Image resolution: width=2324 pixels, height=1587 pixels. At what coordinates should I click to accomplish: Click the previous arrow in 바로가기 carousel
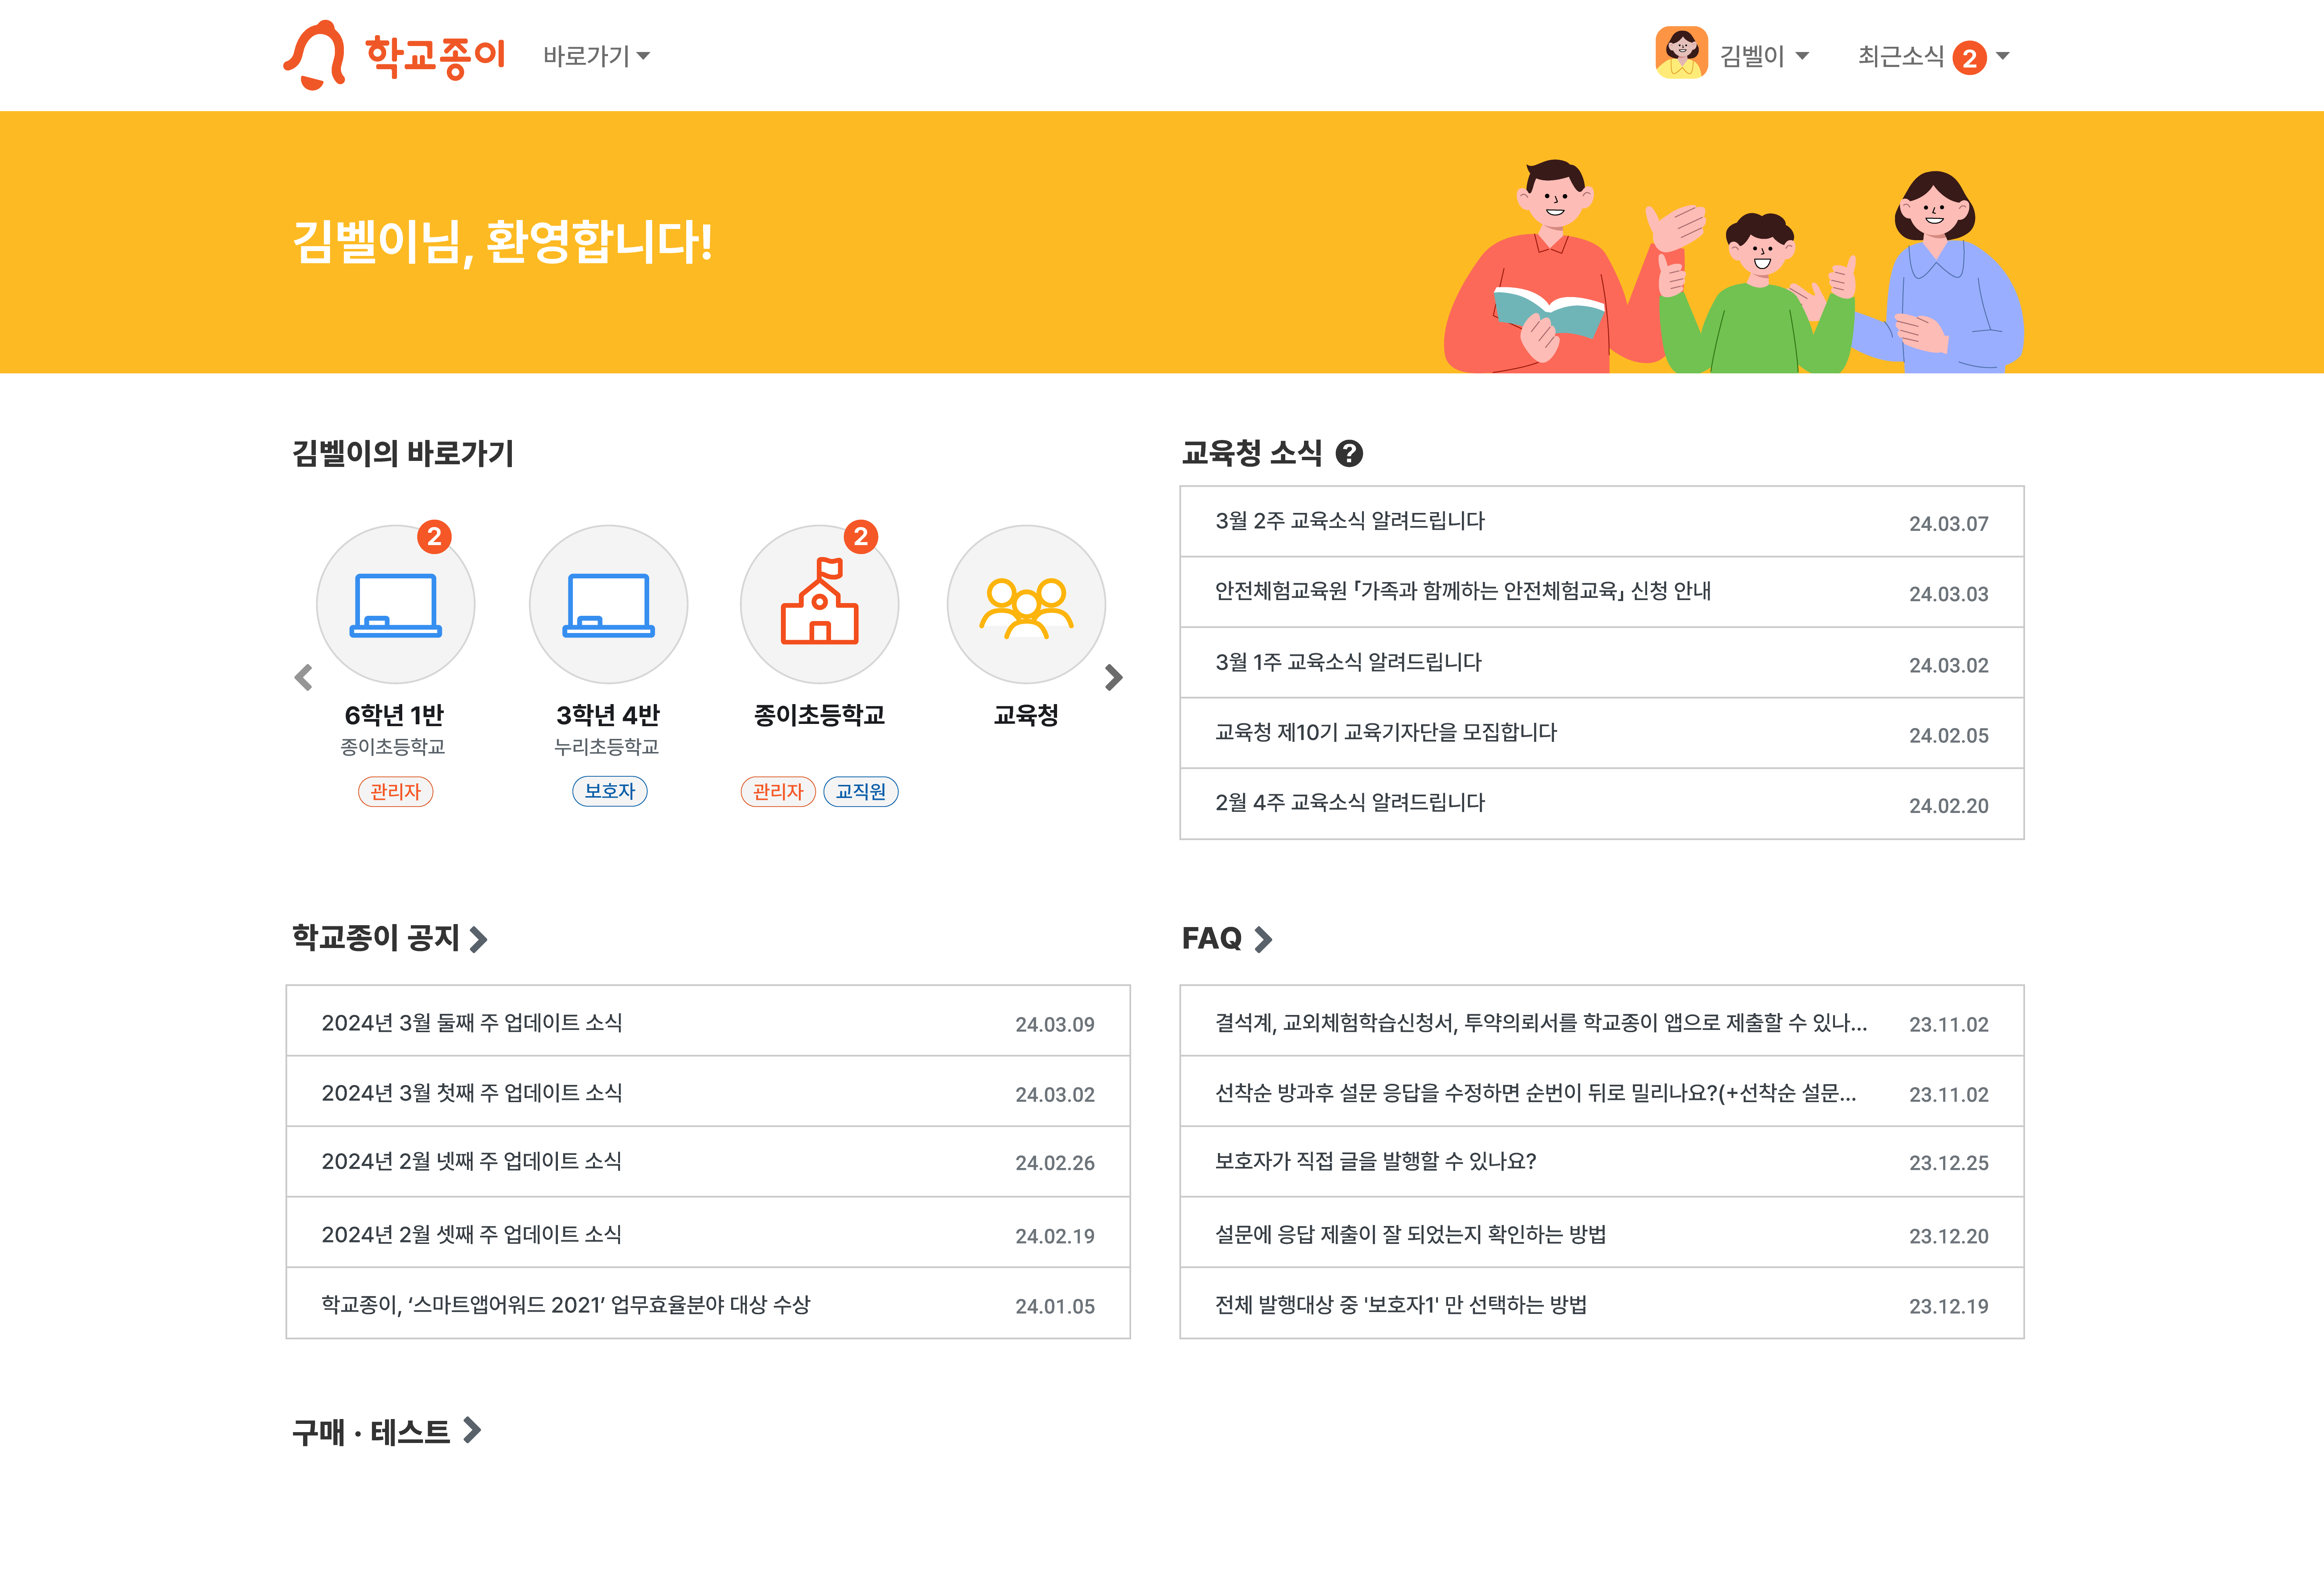point(304,677)
